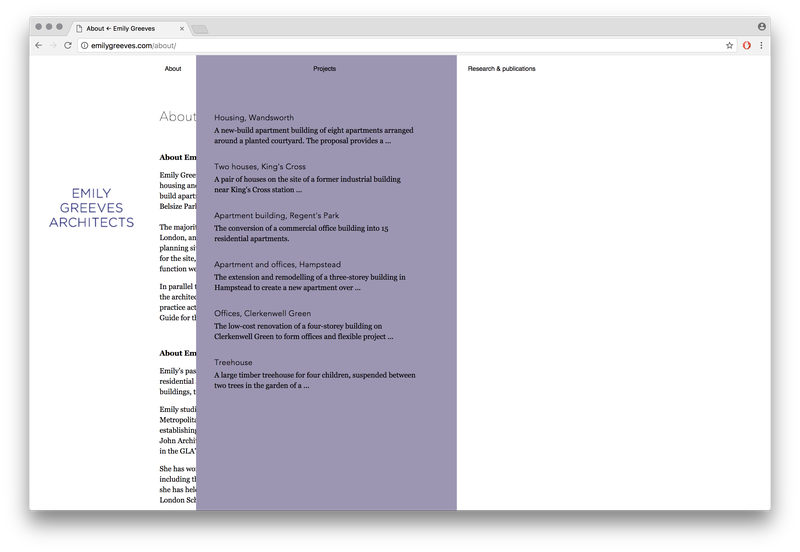
Task: Open Two houses, King's Cross project
Action: 260,166
